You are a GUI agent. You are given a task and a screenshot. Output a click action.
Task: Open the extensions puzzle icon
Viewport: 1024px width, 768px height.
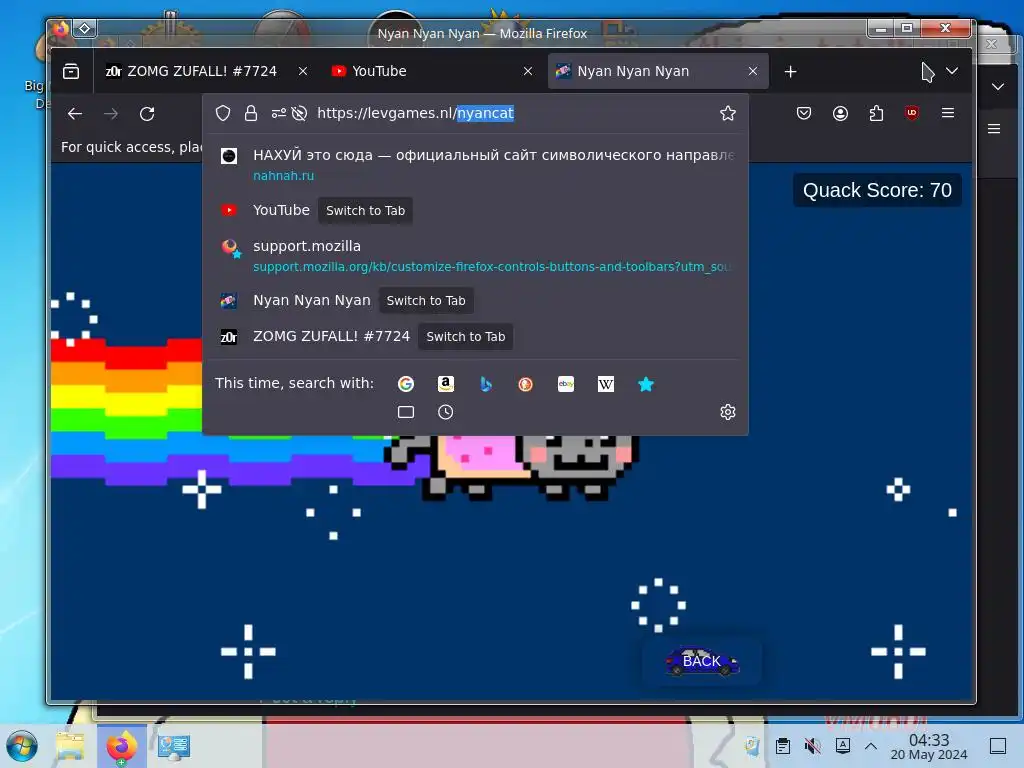[876, 114]
